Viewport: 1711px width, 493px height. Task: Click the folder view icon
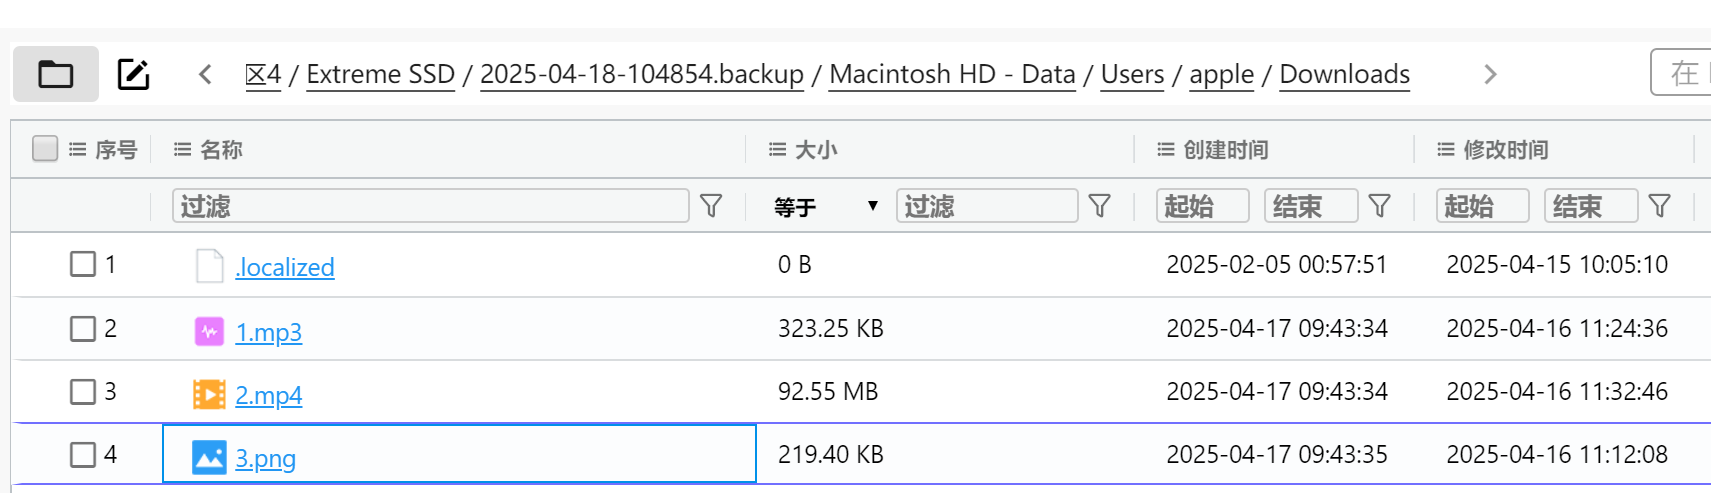pyautogui.click(x=56, y=74)
